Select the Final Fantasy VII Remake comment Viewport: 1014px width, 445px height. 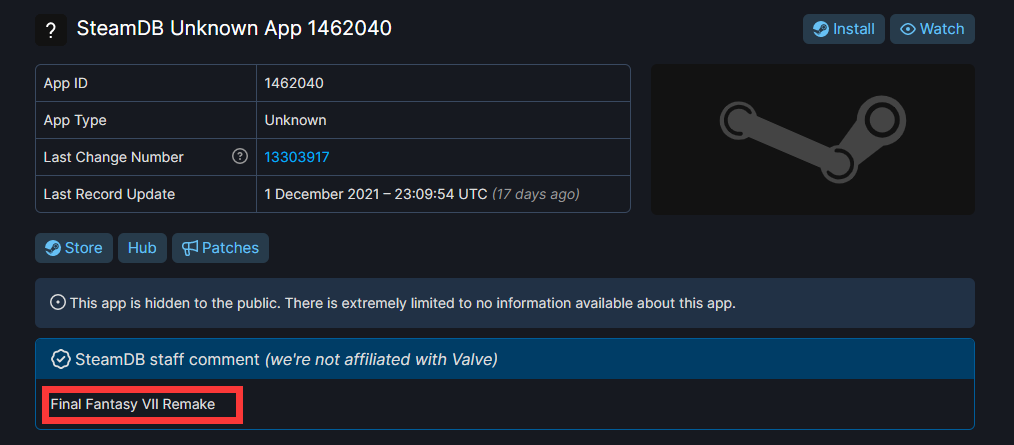point(133,405)
